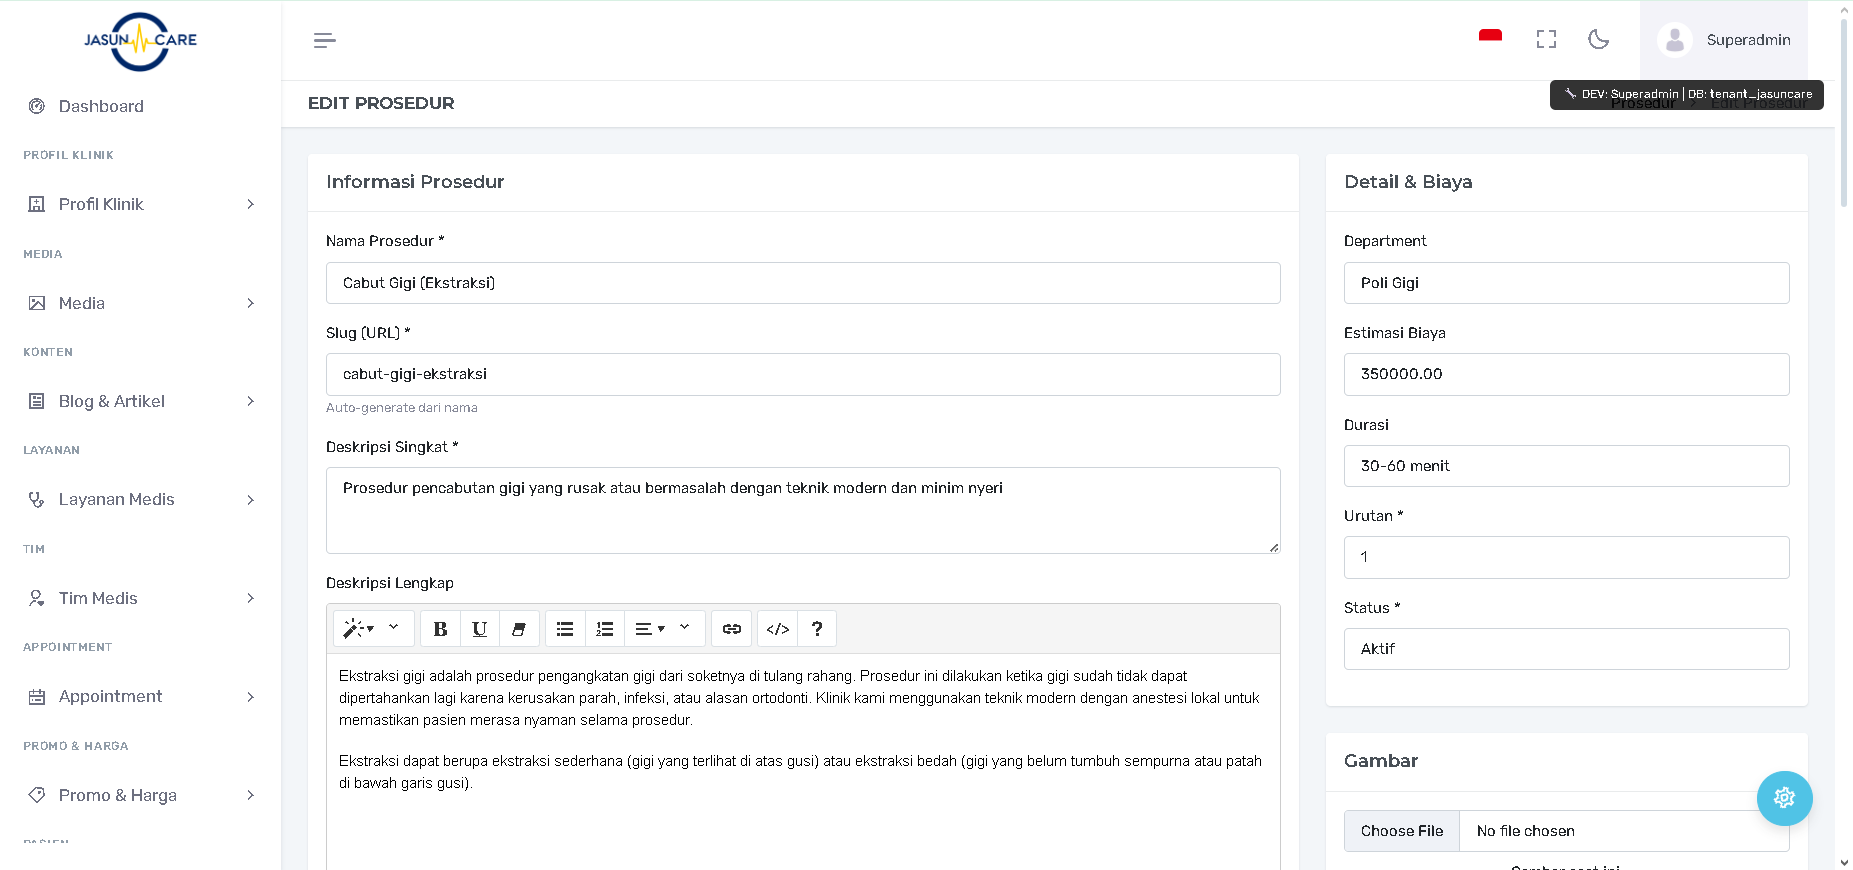Open the editor help dialog
The image size is (1853, 870).
[816, 629]
